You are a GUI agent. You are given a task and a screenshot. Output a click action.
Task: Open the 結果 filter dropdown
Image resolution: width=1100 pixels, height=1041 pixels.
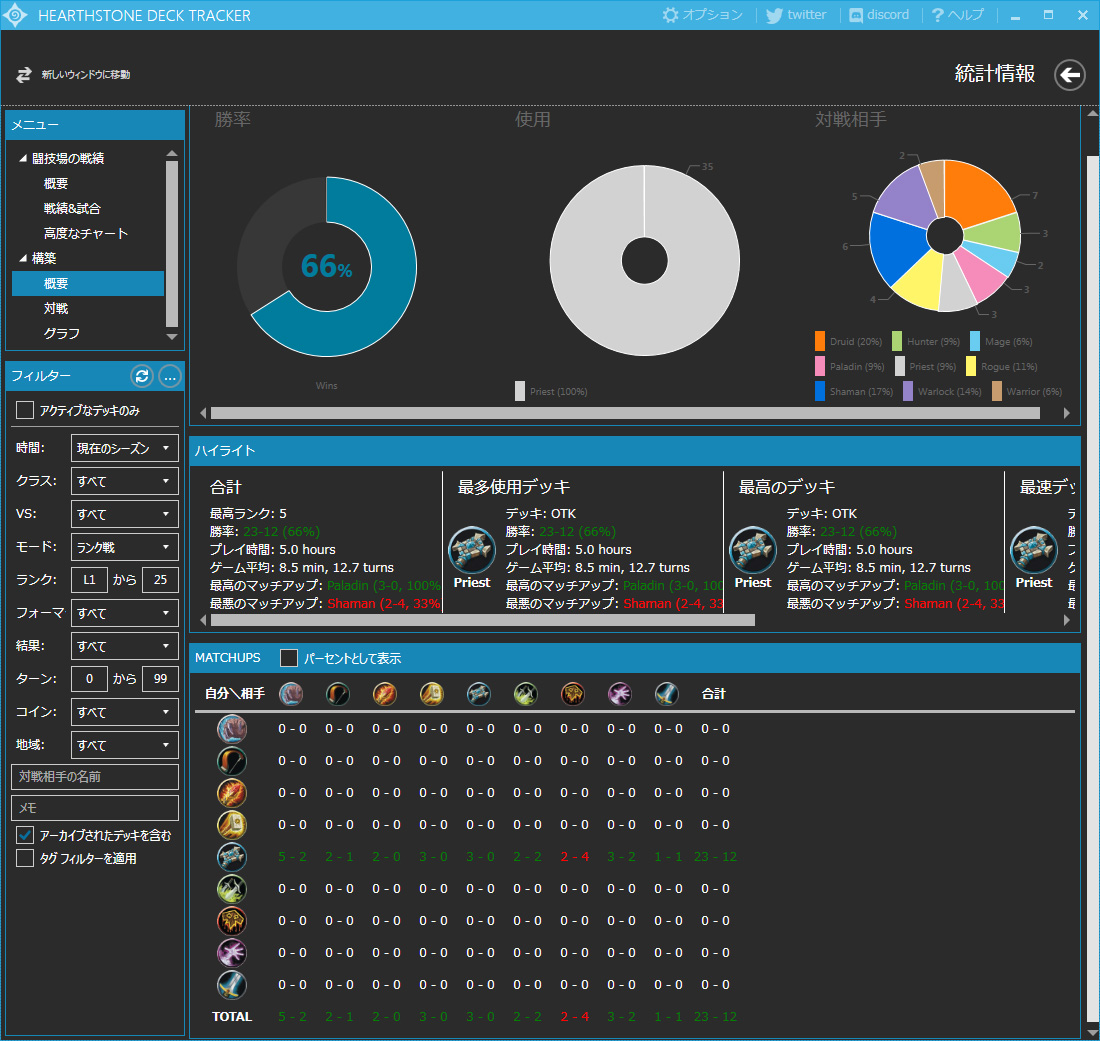point(125,646)
